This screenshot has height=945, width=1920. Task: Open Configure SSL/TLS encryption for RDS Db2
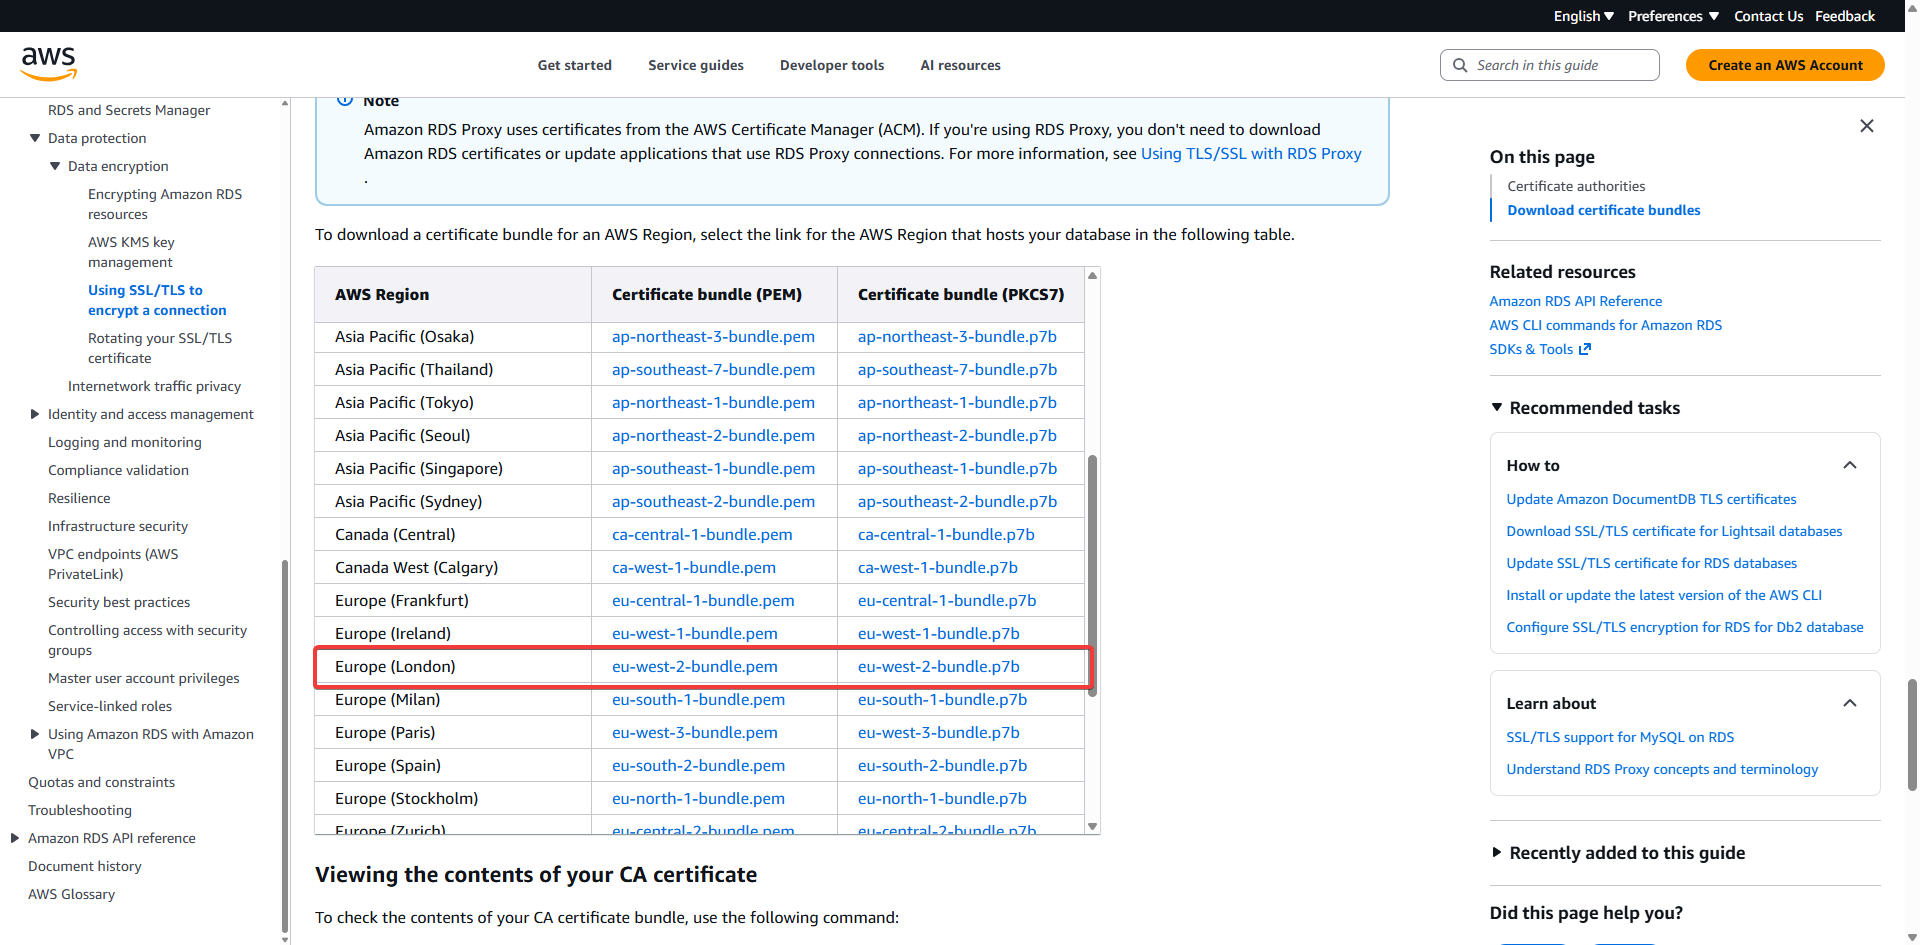pos(1685,627)
